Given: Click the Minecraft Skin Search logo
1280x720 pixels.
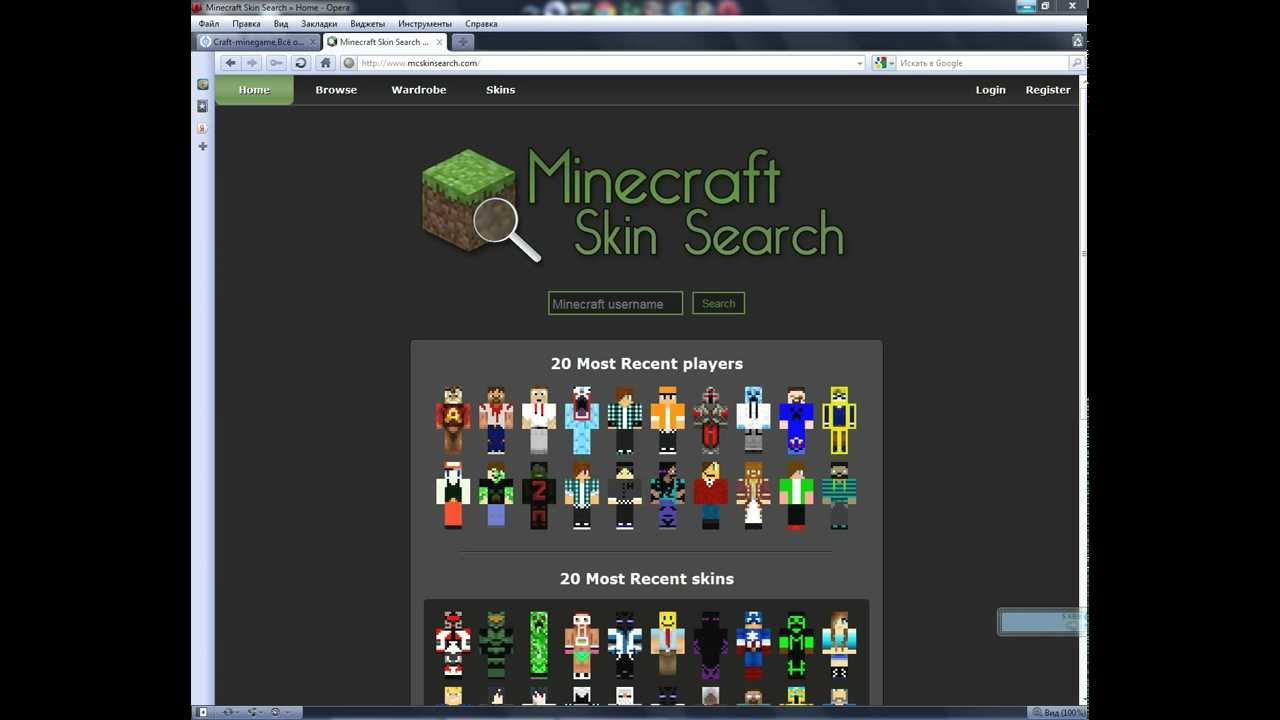Looking at the screenshot, I should tap(634, 205).
